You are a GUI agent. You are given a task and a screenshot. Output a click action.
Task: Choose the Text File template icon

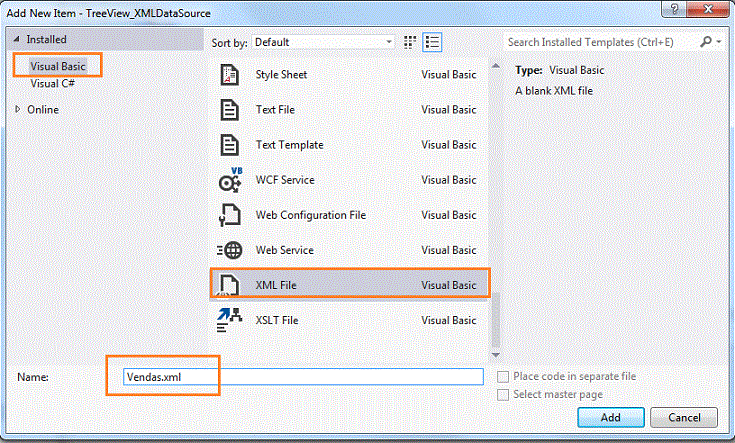[230, 110]
